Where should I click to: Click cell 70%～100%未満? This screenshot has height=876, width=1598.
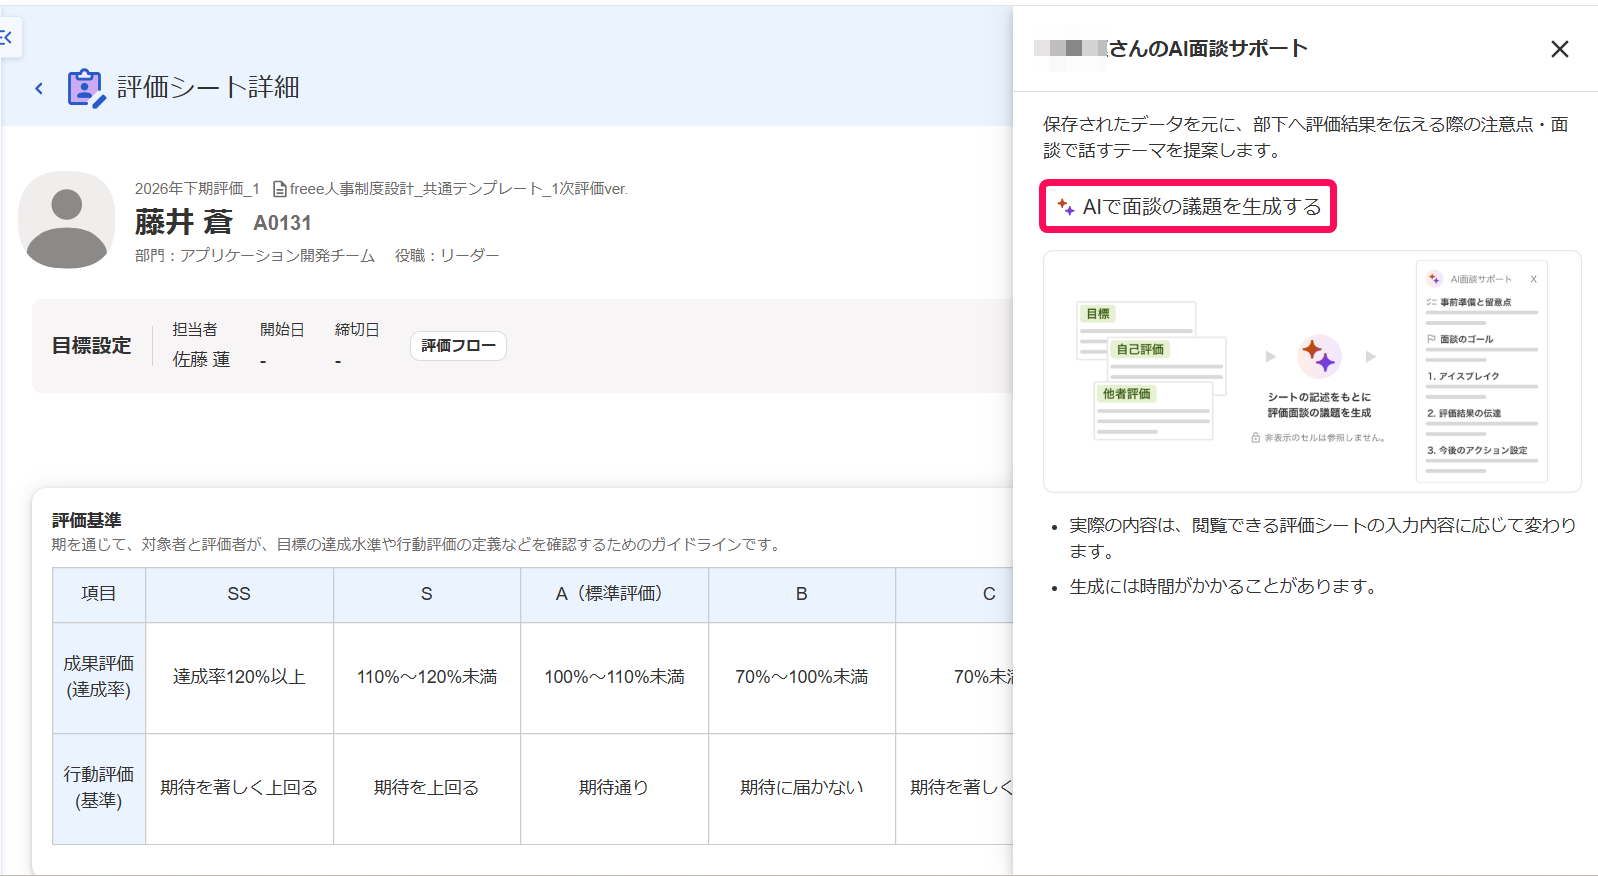[802, 677]
